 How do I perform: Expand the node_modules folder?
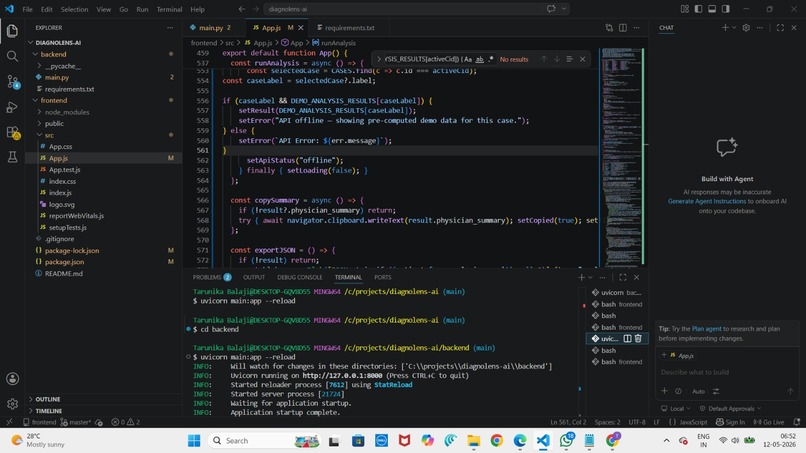(67, 112)
